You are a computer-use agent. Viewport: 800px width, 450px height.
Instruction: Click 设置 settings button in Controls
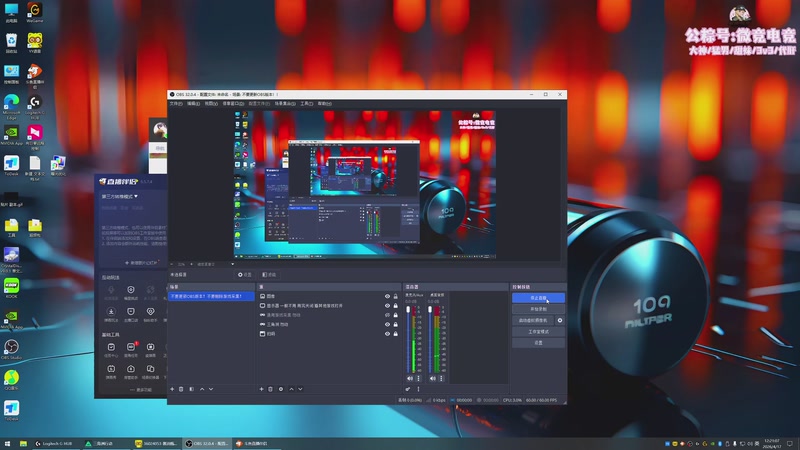point(538,343)
